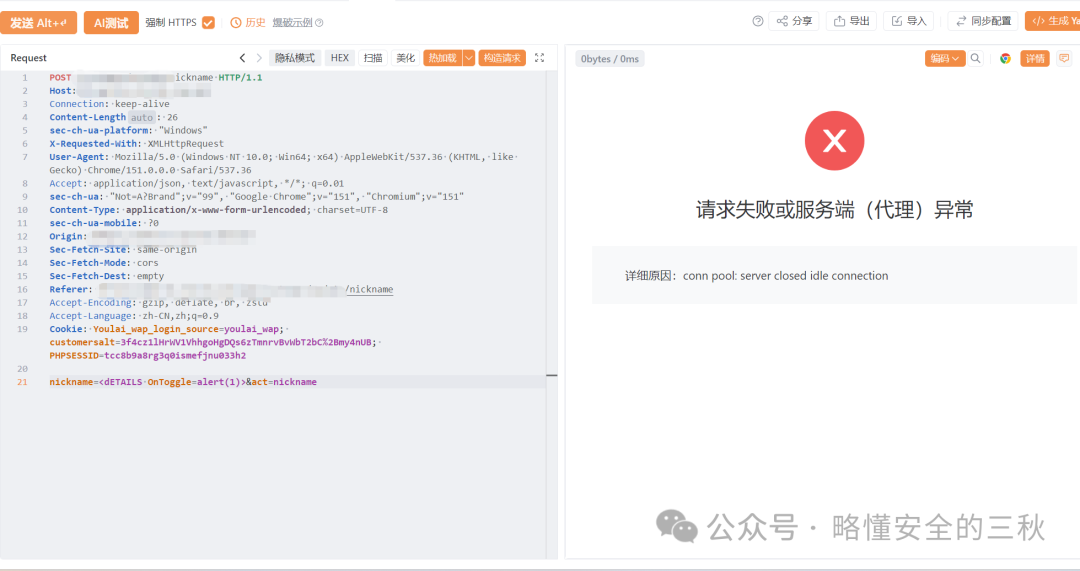The height and width of the screenshot is (571, 1080).
Task: Open the 编码 encoding dropdown
Action: [x=945, y=59]
